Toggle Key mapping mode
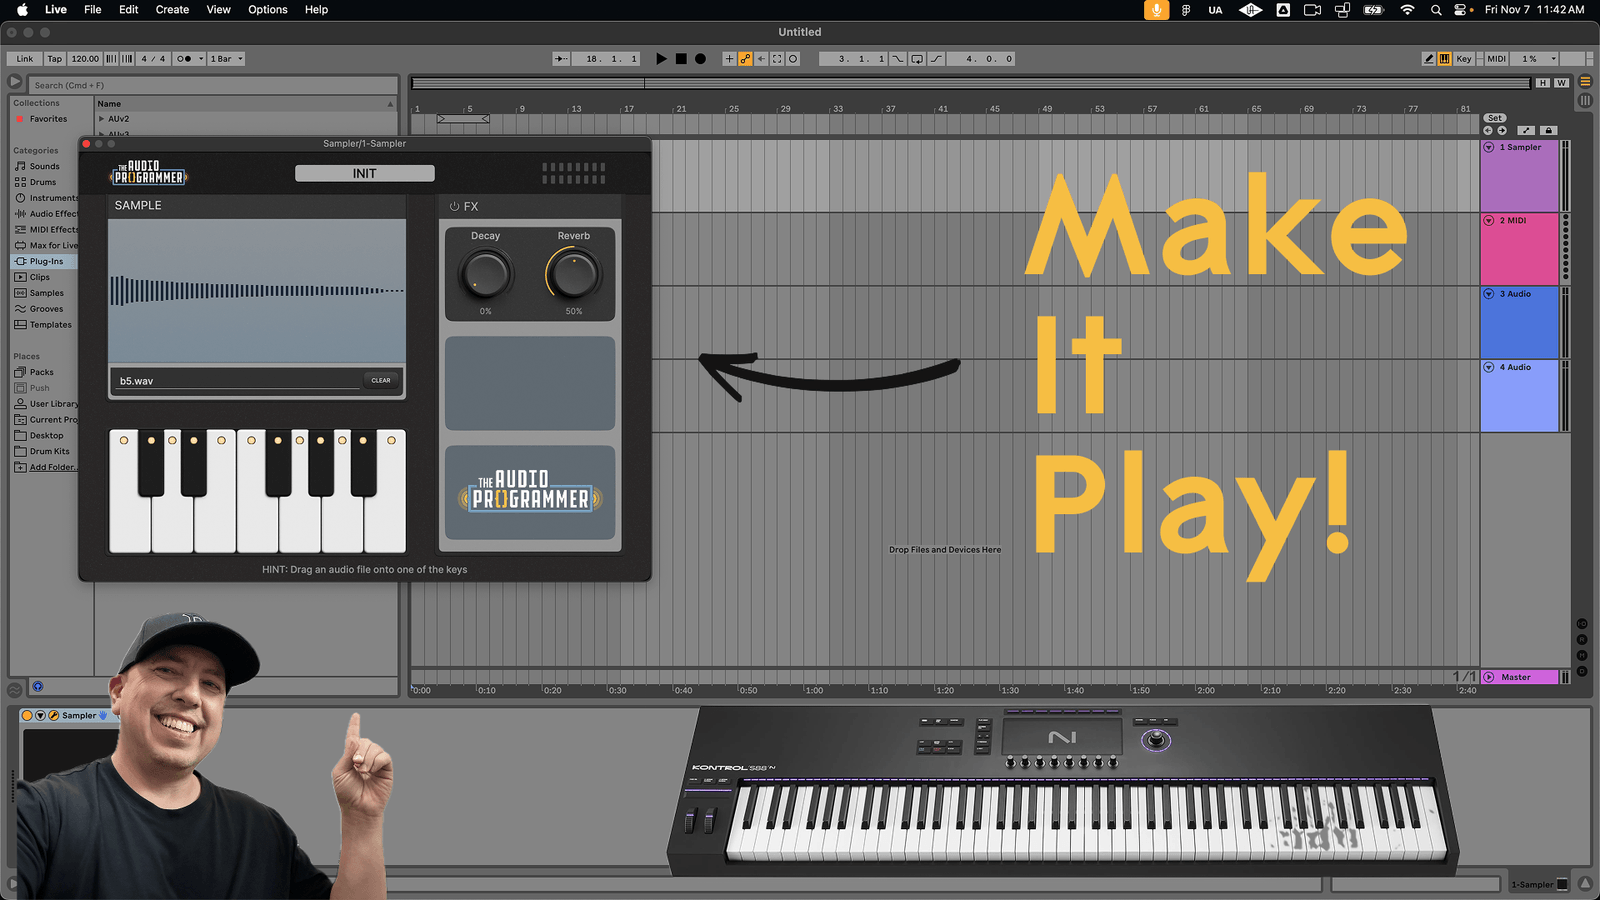 tap(1462, 58)
